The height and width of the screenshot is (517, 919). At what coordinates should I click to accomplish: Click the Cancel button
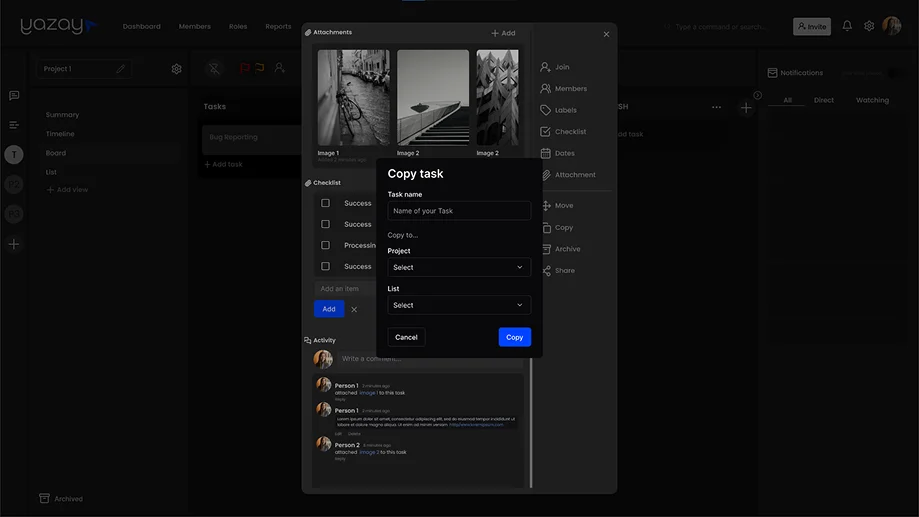click(x=406, y=337)
